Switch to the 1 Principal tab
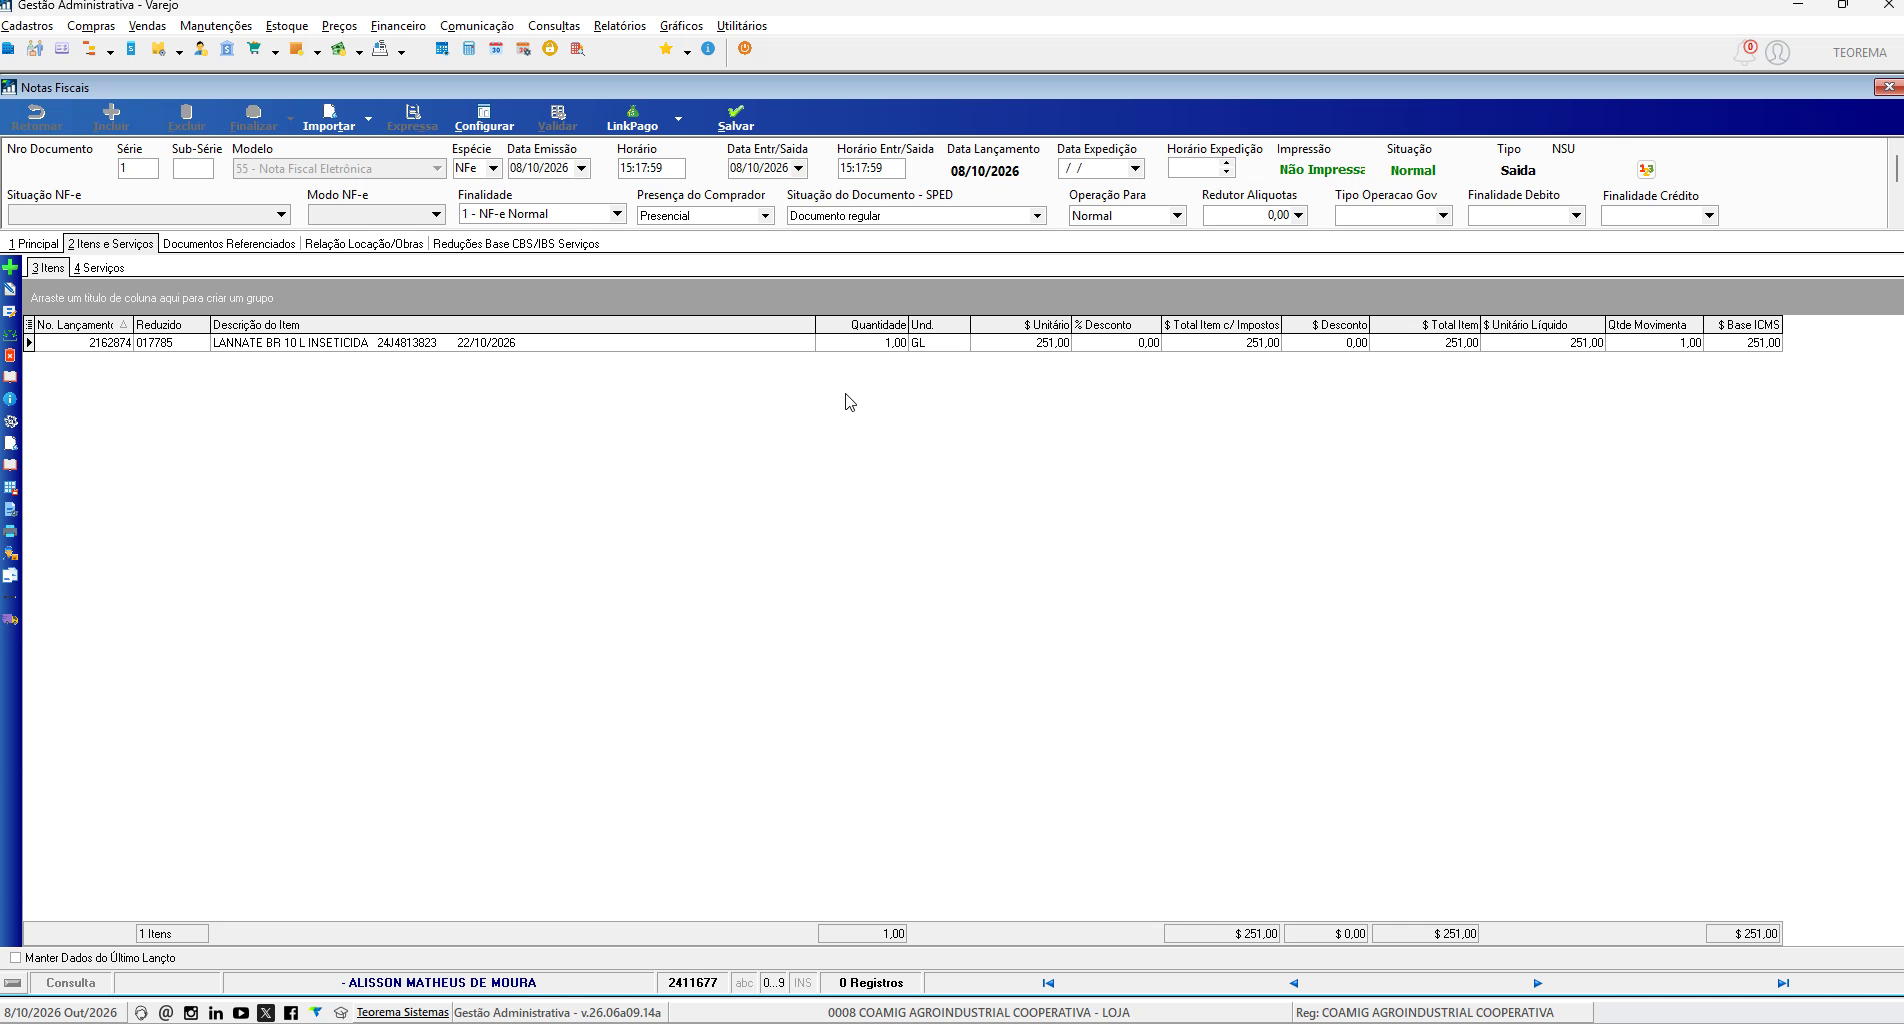 pyautogui.click(x=34, y=244)
